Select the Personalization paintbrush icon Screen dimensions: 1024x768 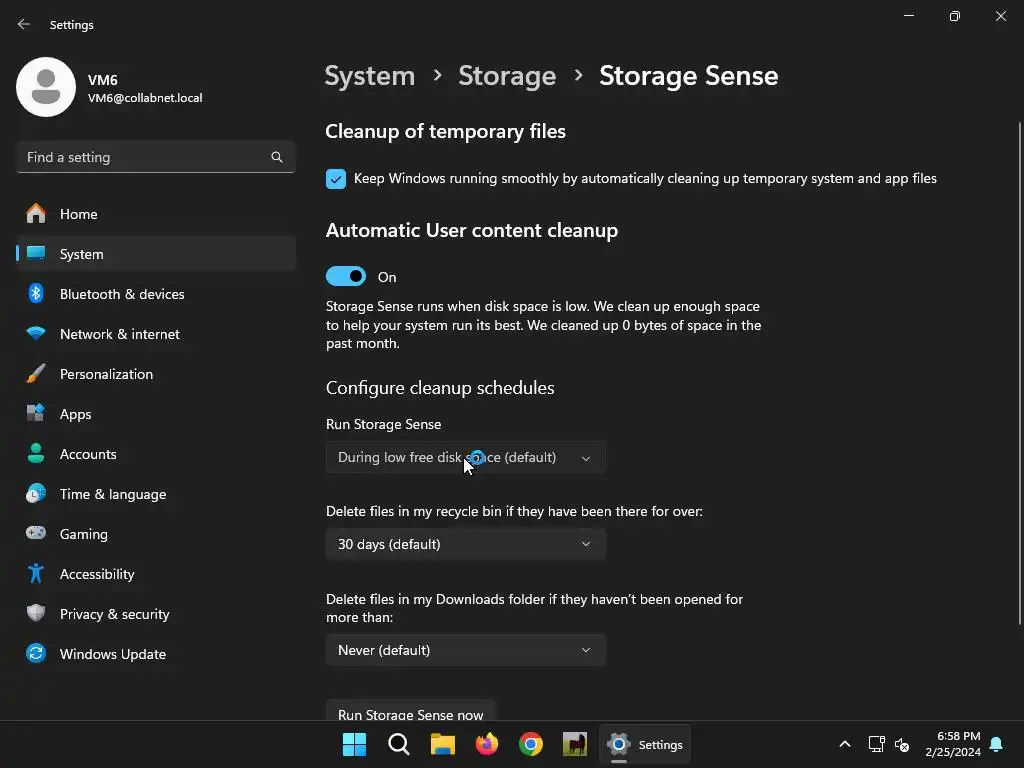(36, 374)
